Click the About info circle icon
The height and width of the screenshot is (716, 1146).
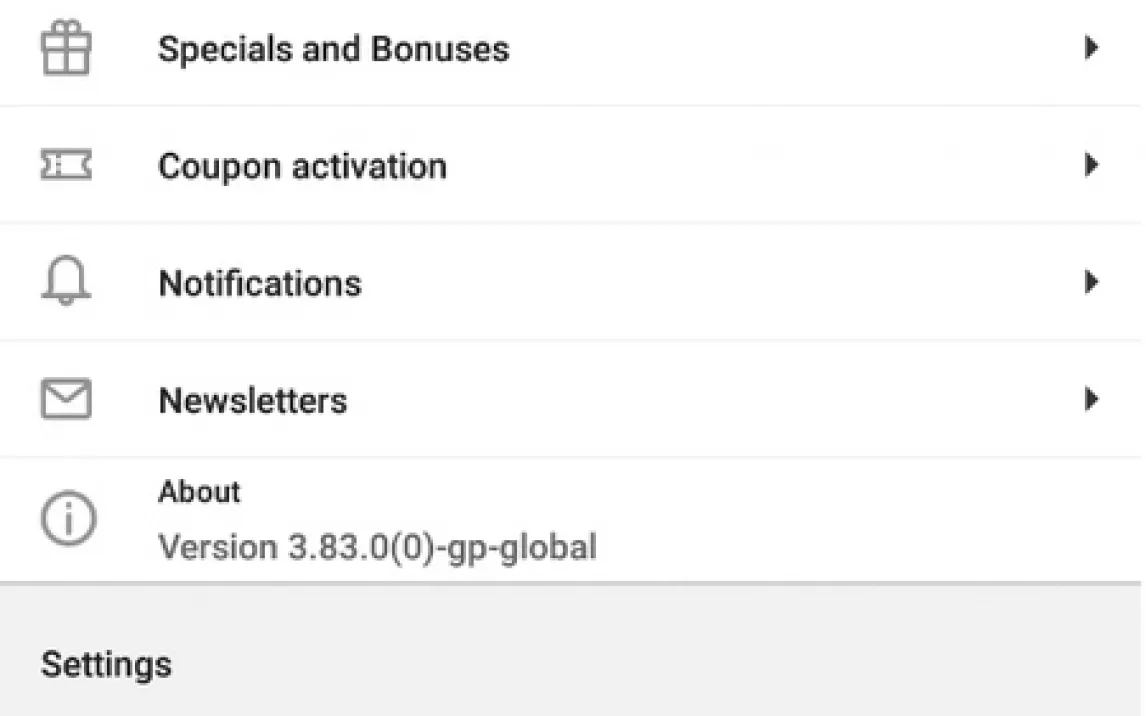(68, 519)
